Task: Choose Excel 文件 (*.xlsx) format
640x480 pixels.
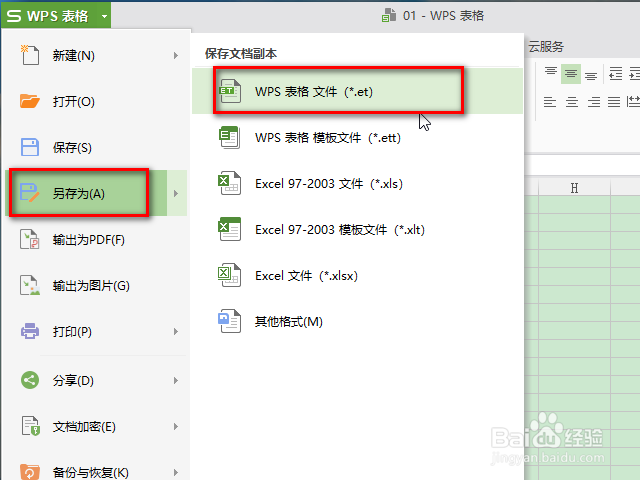Action: click(357, 275)
